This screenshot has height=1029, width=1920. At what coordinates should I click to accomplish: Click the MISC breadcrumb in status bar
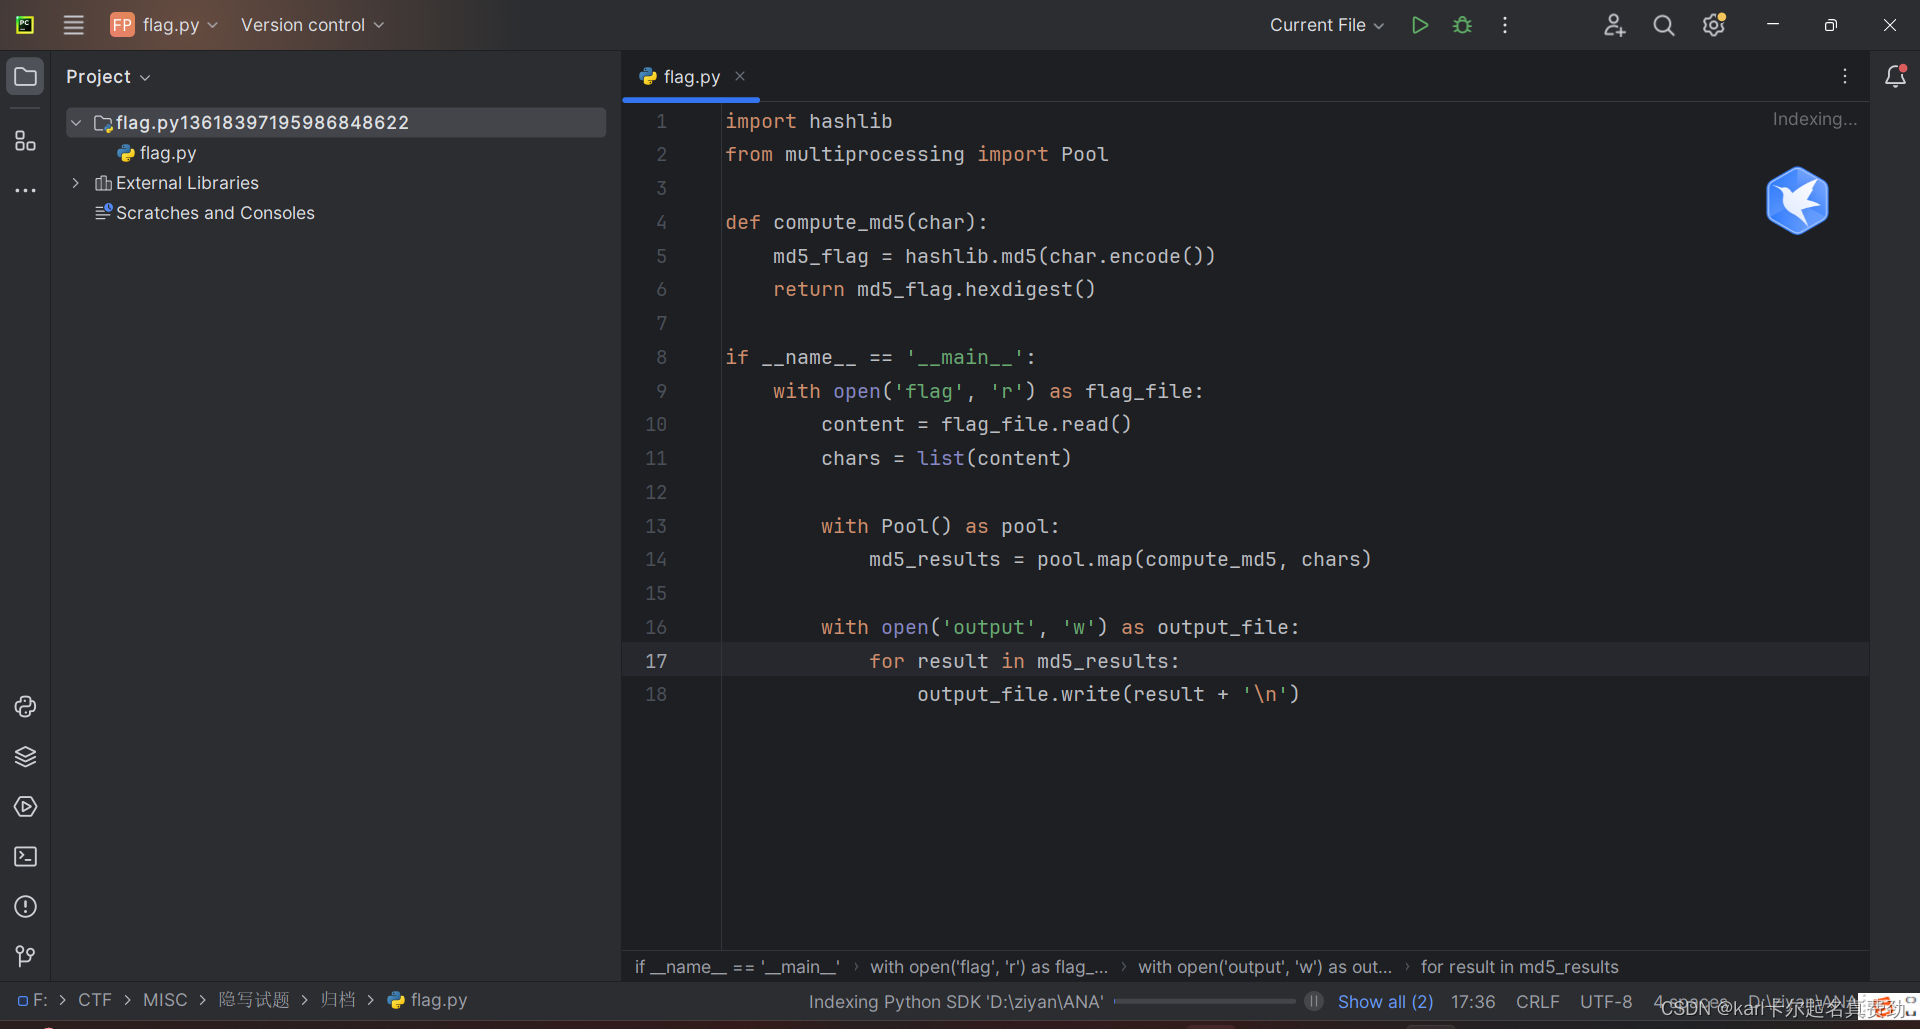(164, 999)
